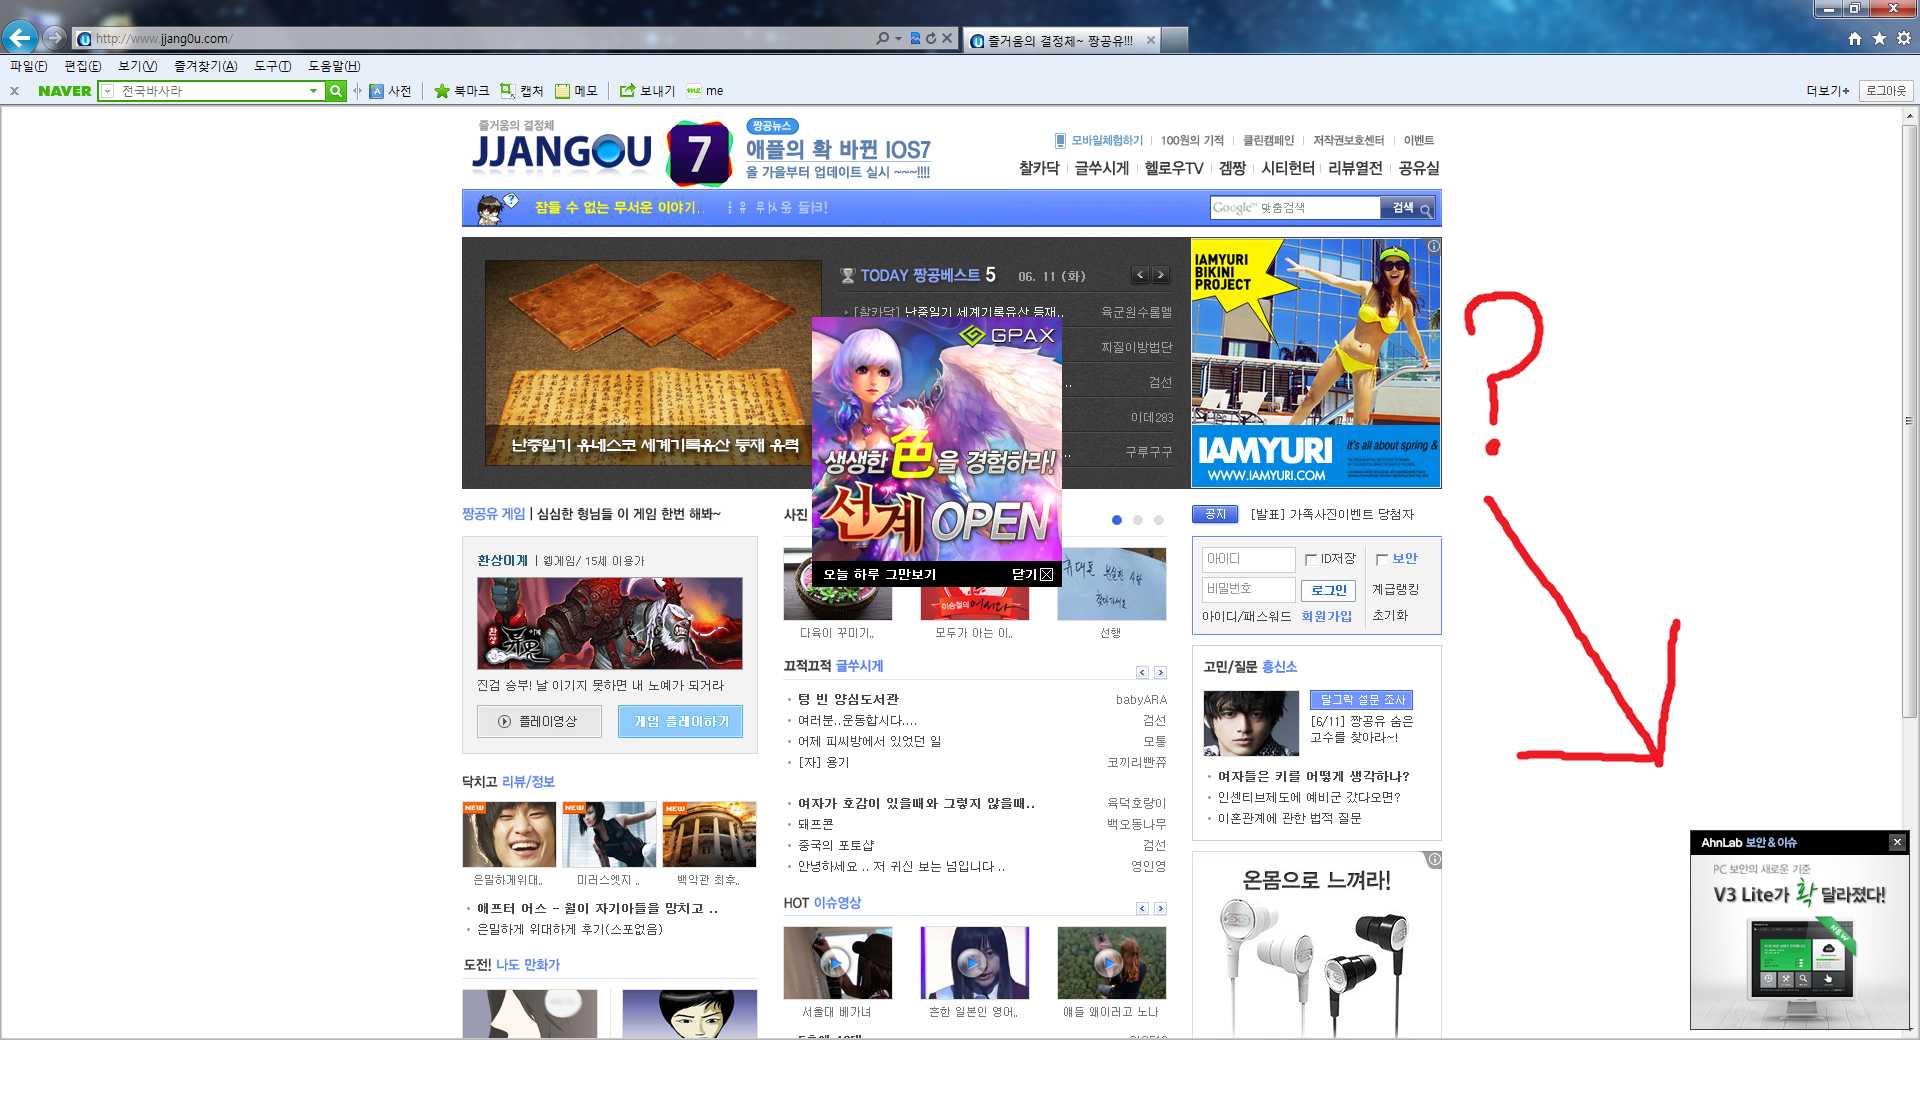Viewport: 1920px width, 1095px height.
Task: Open the 메모 memo tool
Action: point(577,91)
